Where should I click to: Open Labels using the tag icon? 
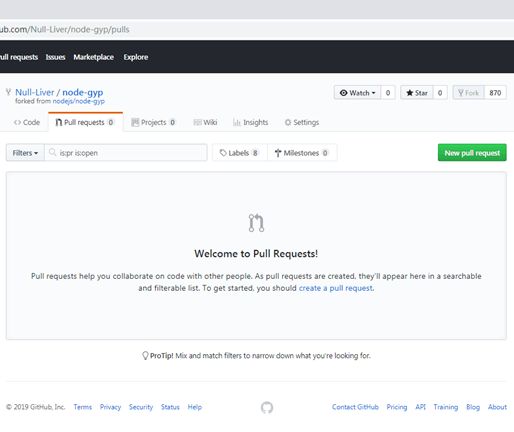pyautogui.click(x=223, y=153)
